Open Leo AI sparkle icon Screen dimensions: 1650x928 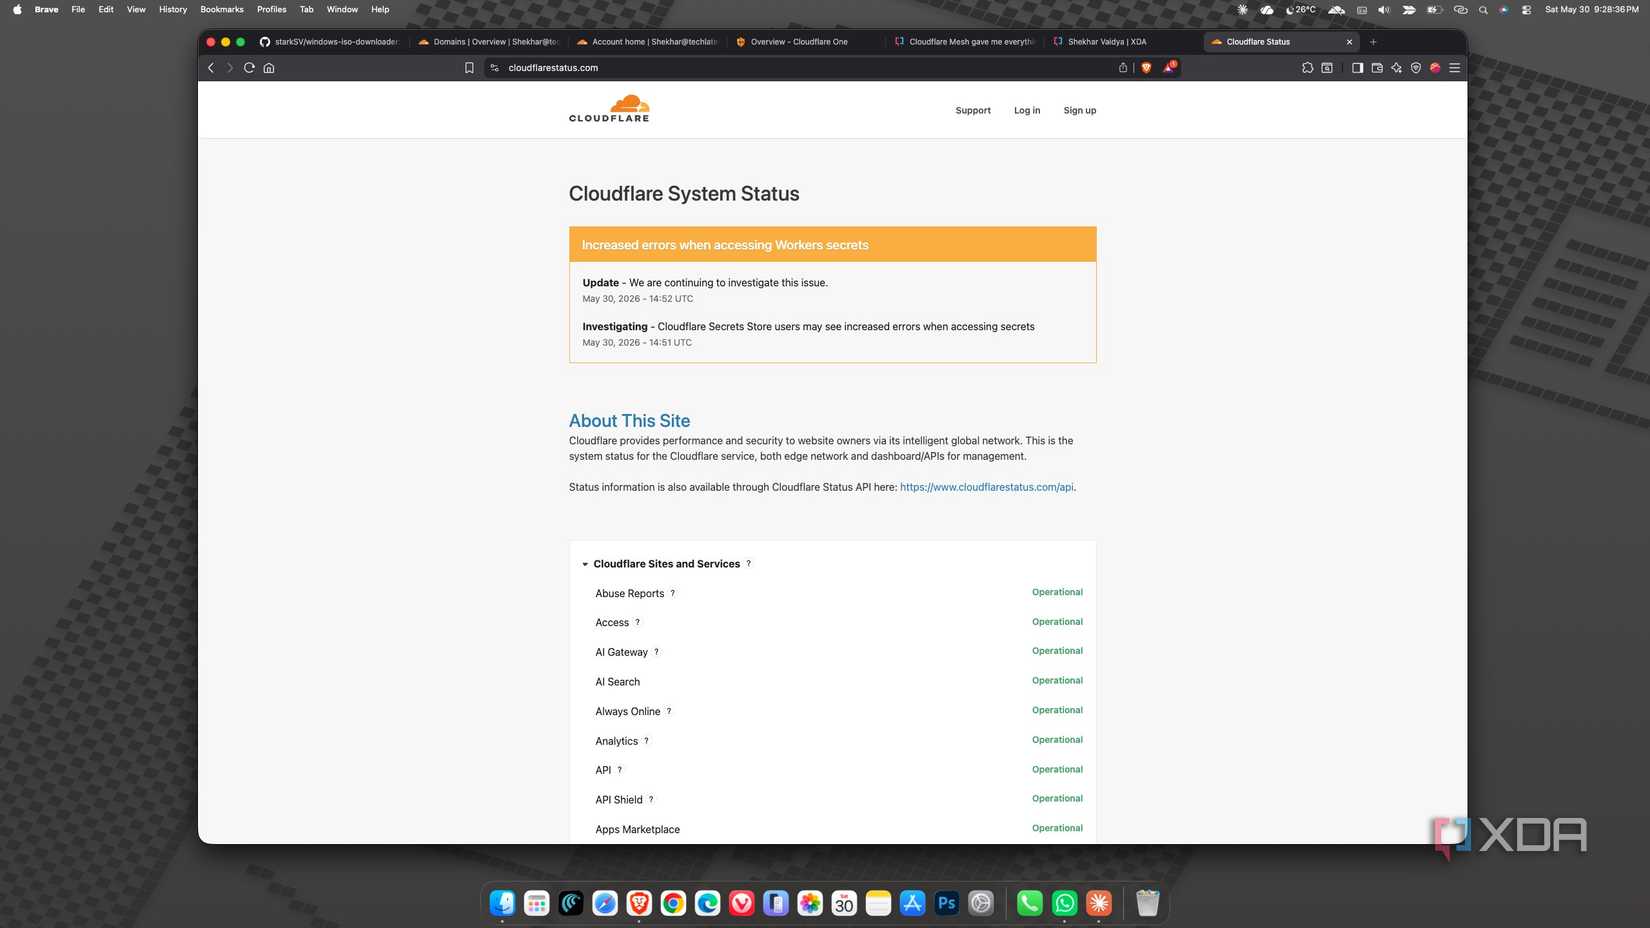click(1396, 68)
